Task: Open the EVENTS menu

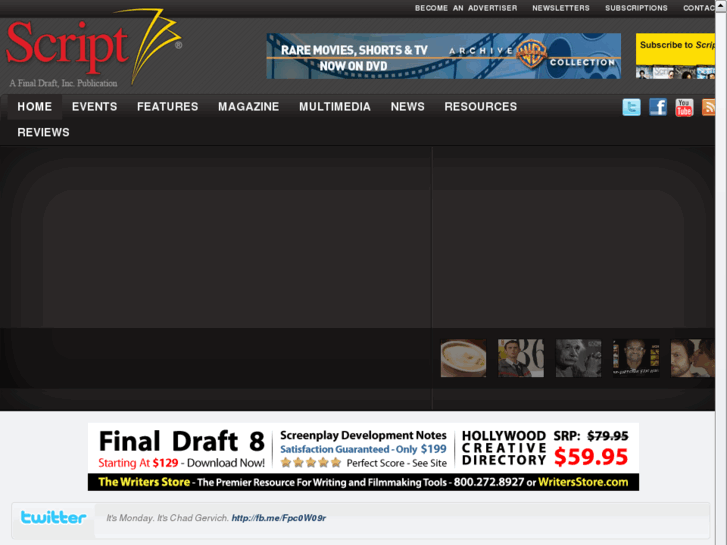Action: [95, 107]
